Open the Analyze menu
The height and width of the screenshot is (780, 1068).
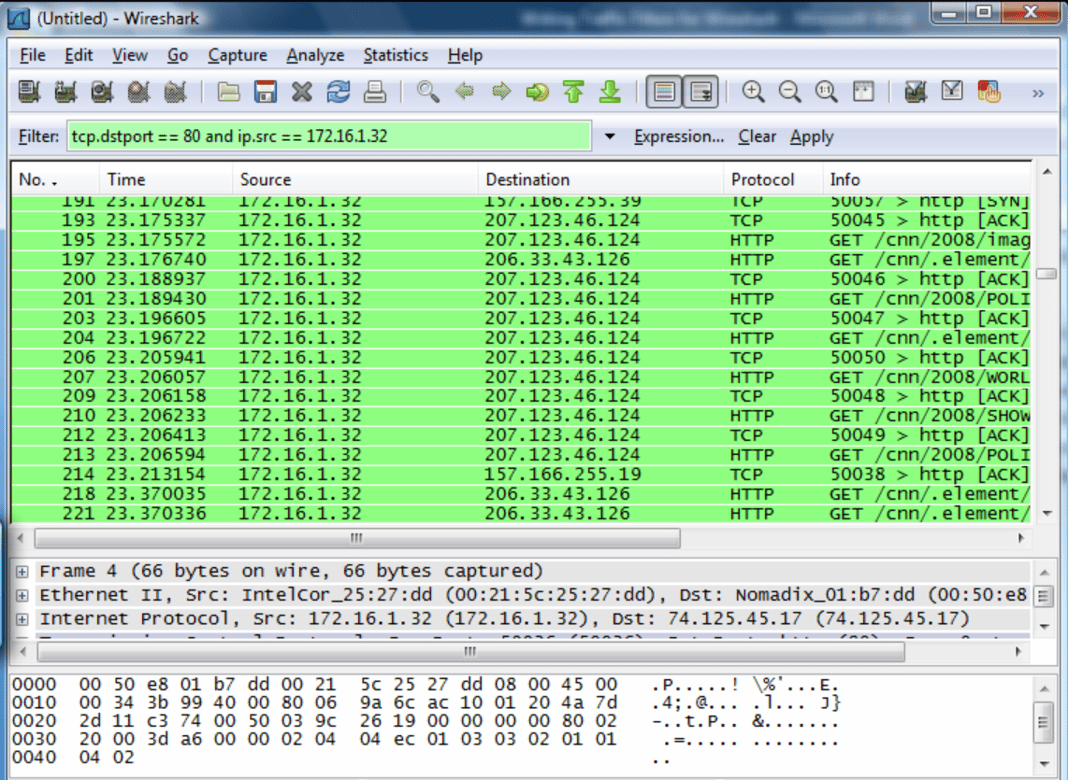[315, 55]
